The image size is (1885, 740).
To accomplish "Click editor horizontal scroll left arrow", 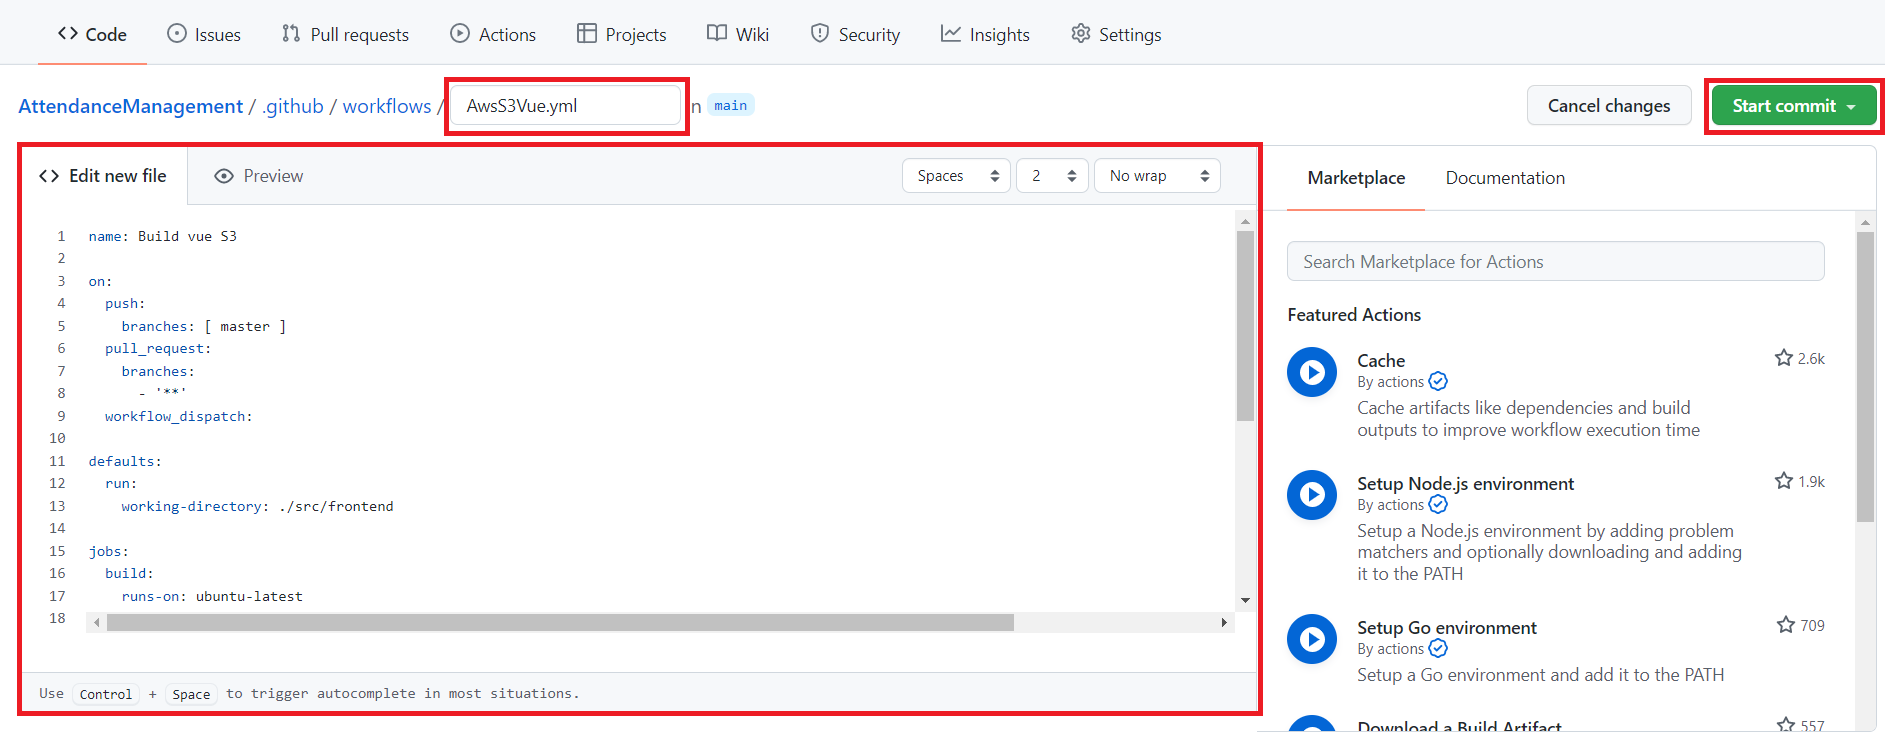I will pyautogui.click(x=97, y=622).
